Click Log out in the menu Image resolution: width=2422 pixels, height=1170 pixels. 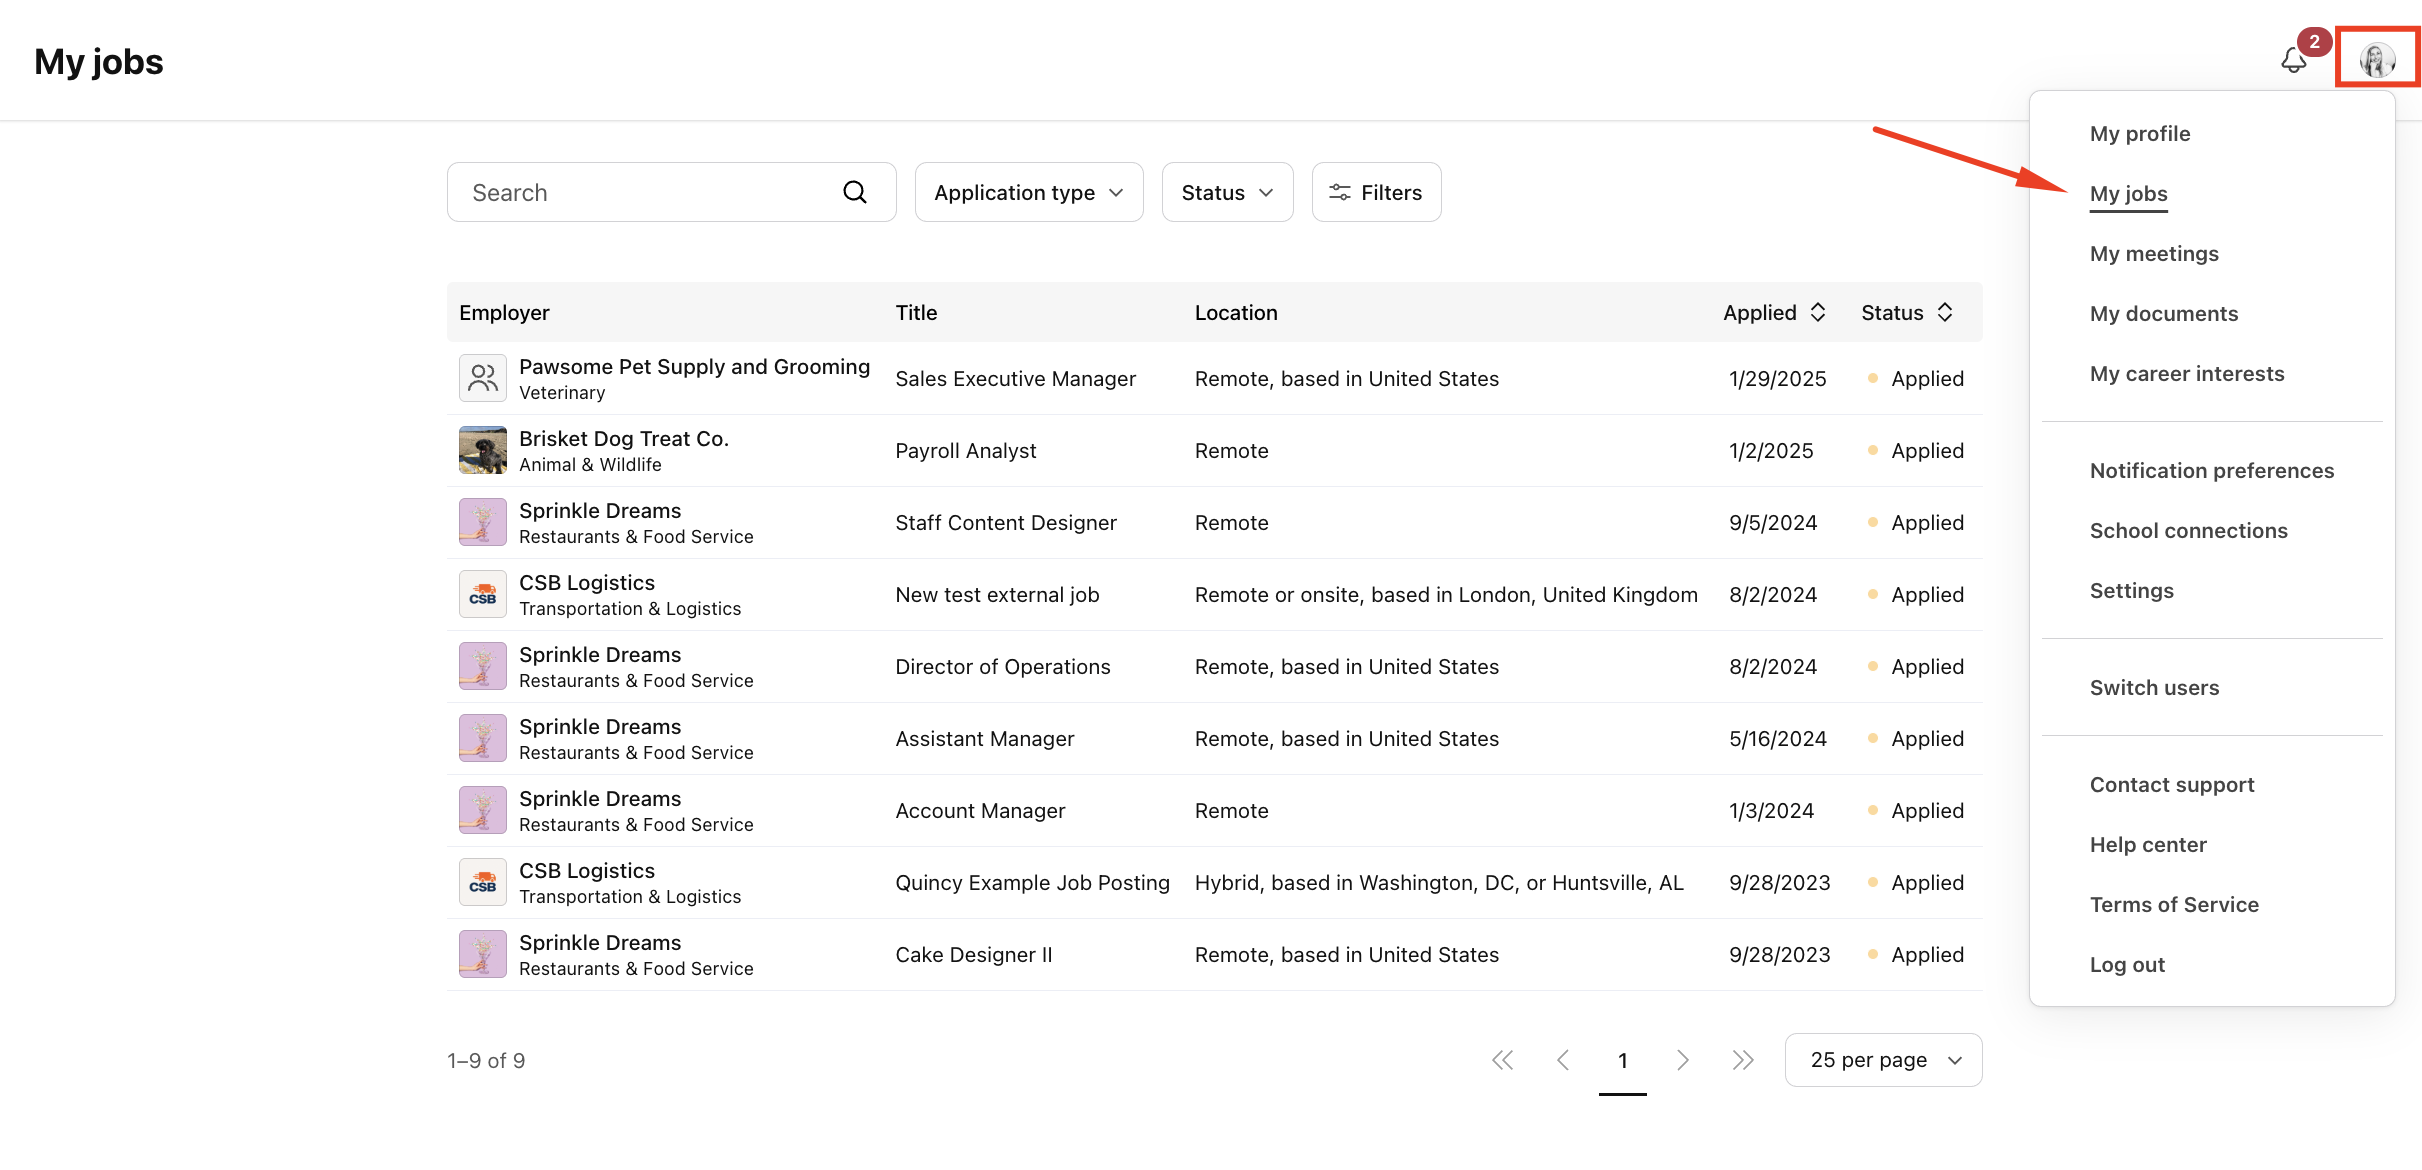2127,965
